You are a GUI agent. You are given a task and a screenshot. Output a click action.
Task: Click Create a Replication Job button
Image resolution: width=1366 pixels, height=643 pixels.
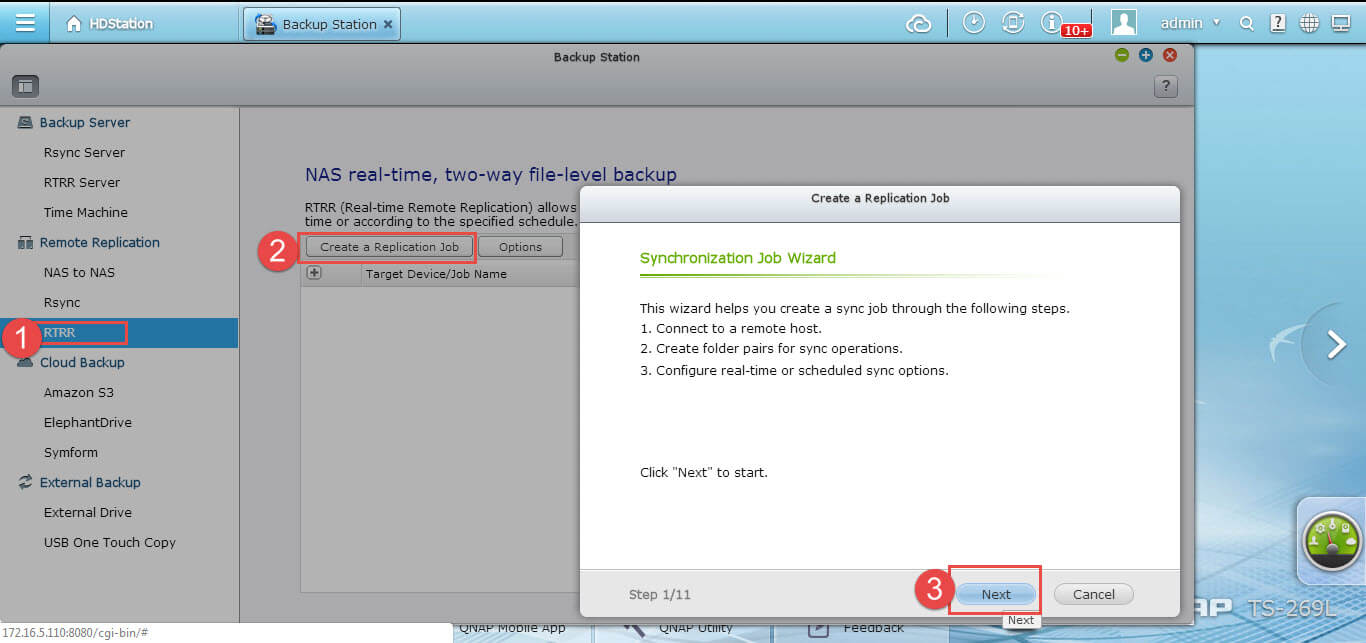point(389,247)
